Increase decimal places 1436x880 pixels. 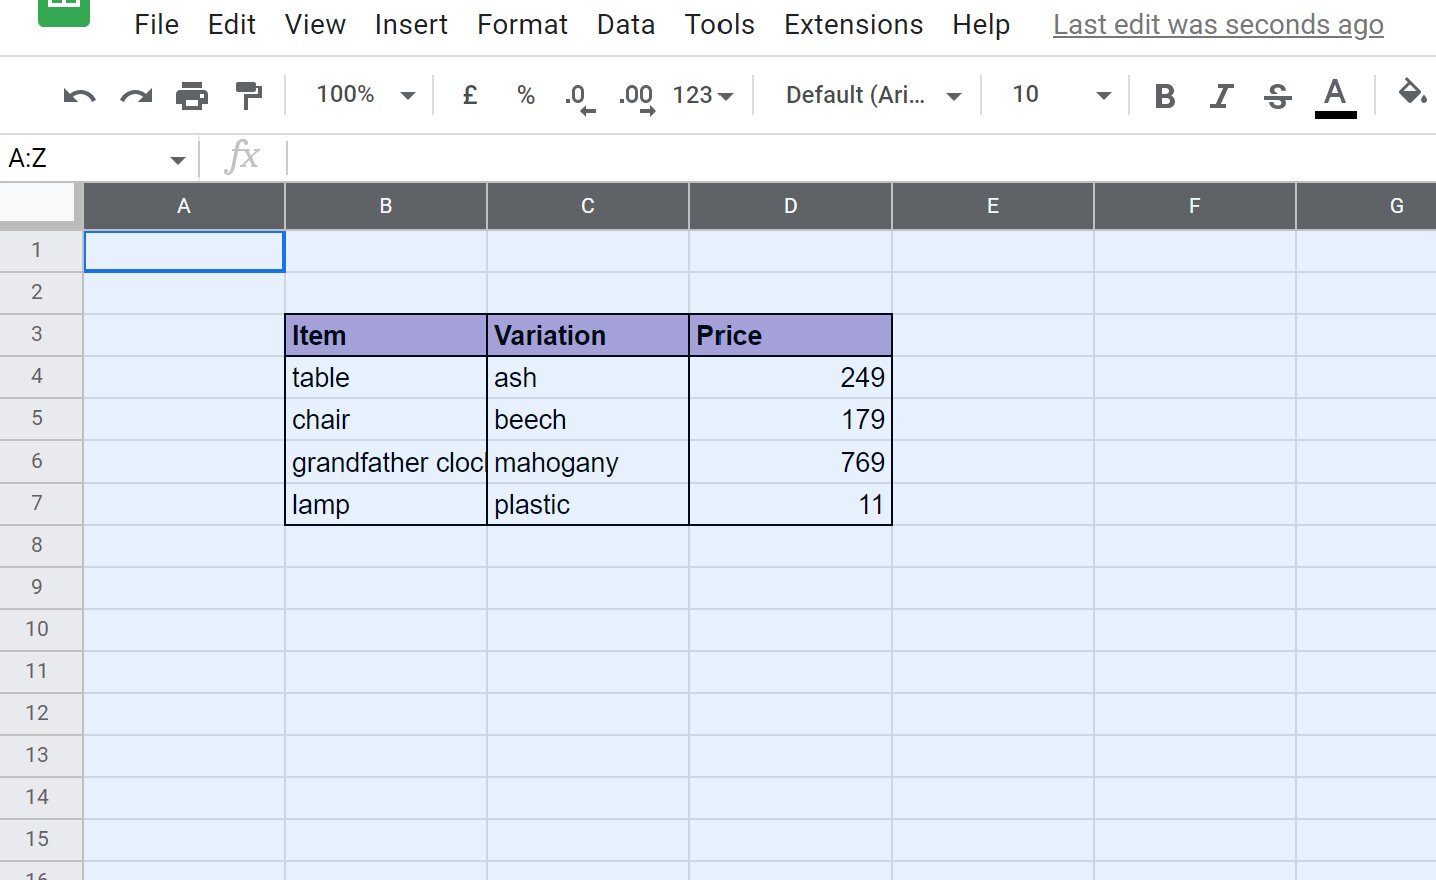[x=635, y=95]
